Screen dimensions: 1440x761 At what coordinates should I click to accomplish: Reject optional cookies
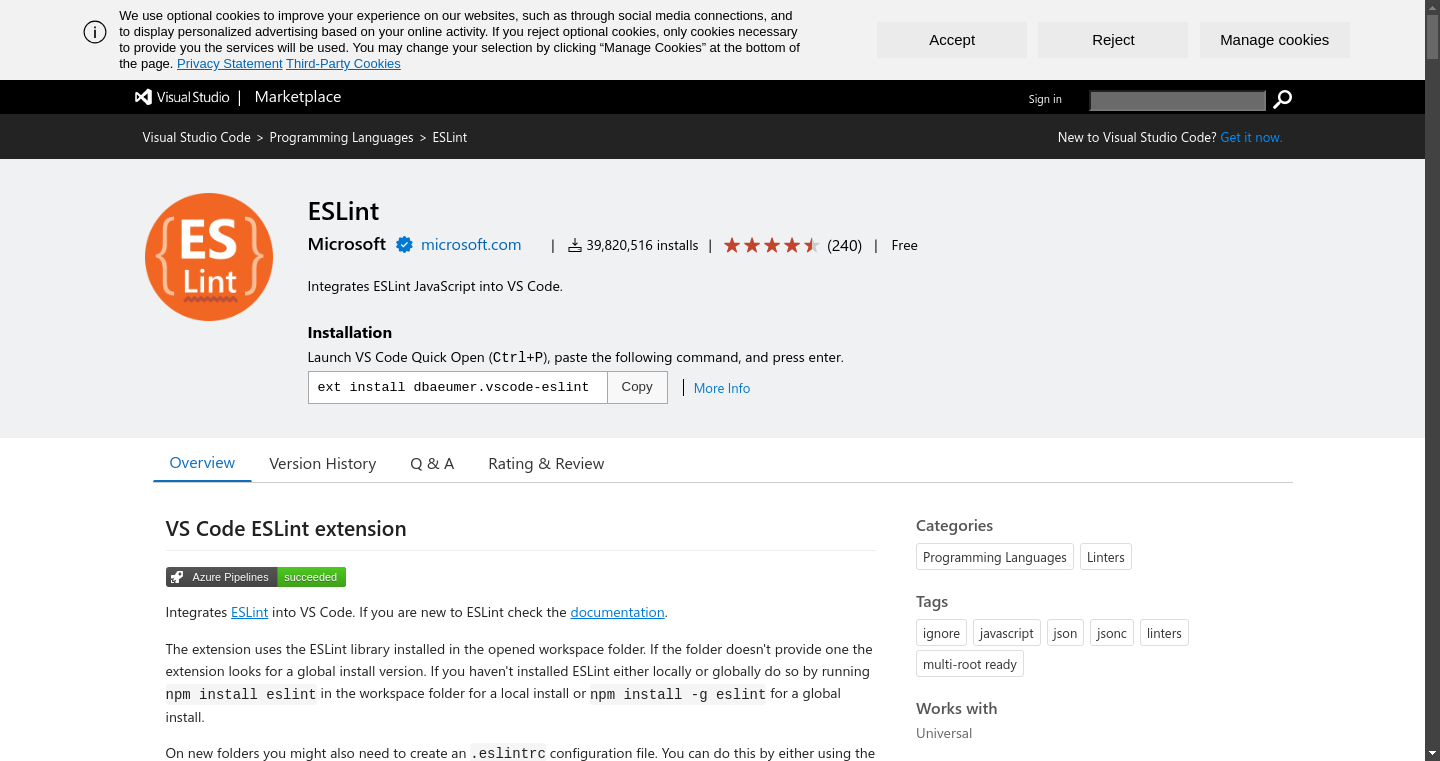(1113, 40)
